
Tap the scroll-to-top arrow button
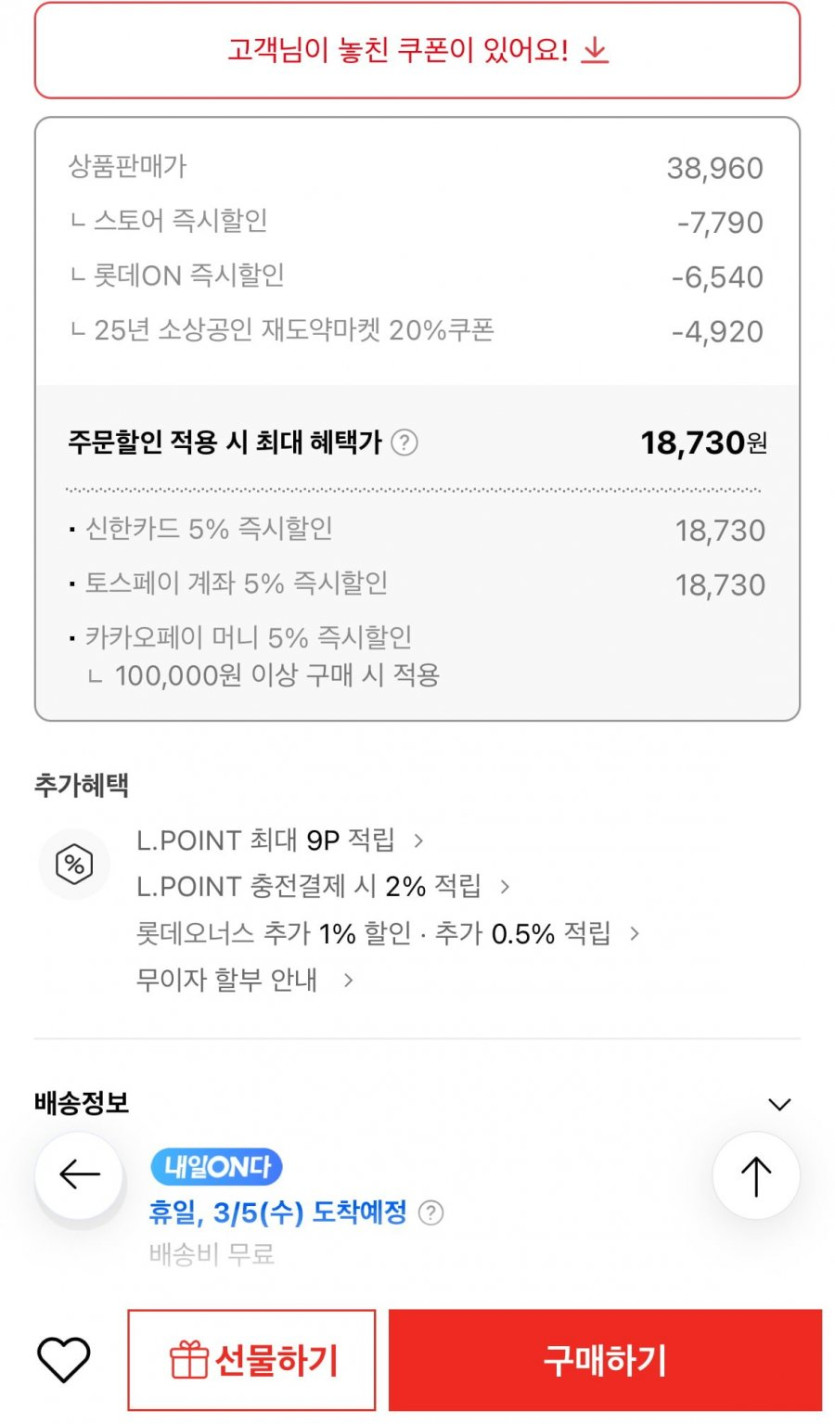pos(755,1176)
